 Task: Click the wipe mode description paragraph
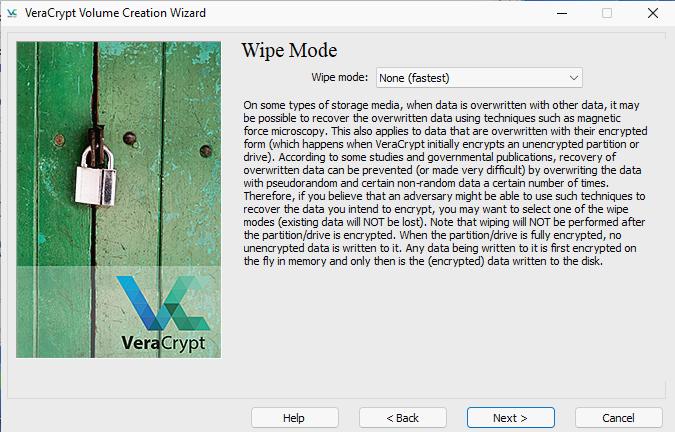[x=445, y=183]
